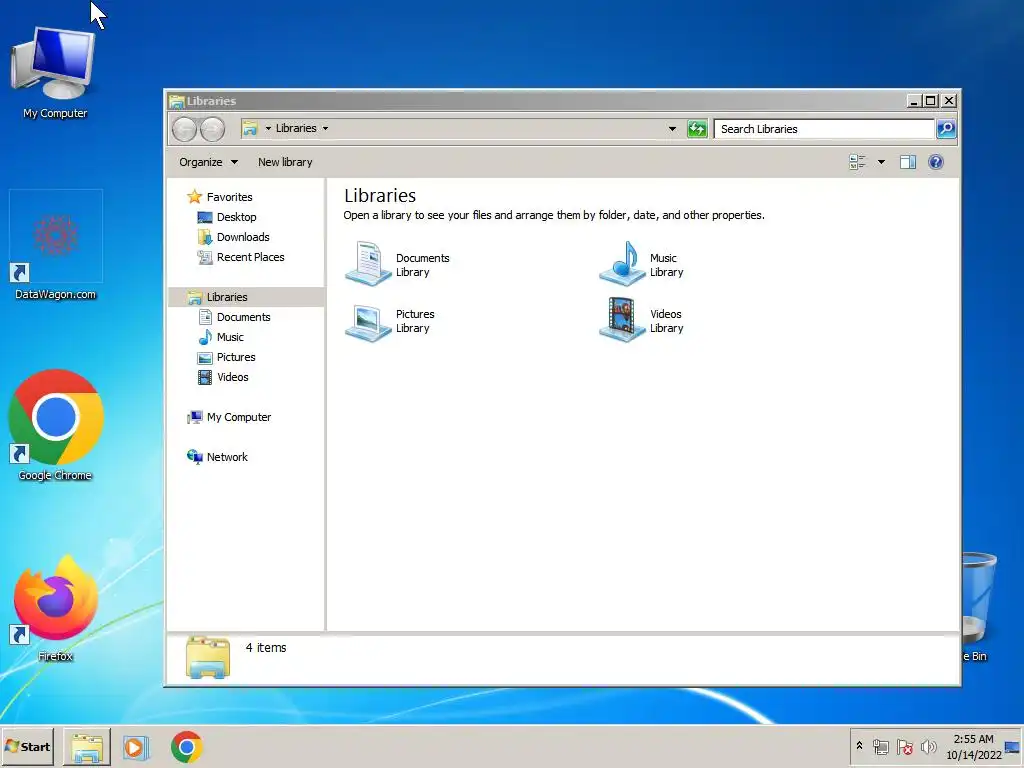Launch Chrome from the taskbar
The width and height of the screenshot is (1024, 768).
(187, 747)
